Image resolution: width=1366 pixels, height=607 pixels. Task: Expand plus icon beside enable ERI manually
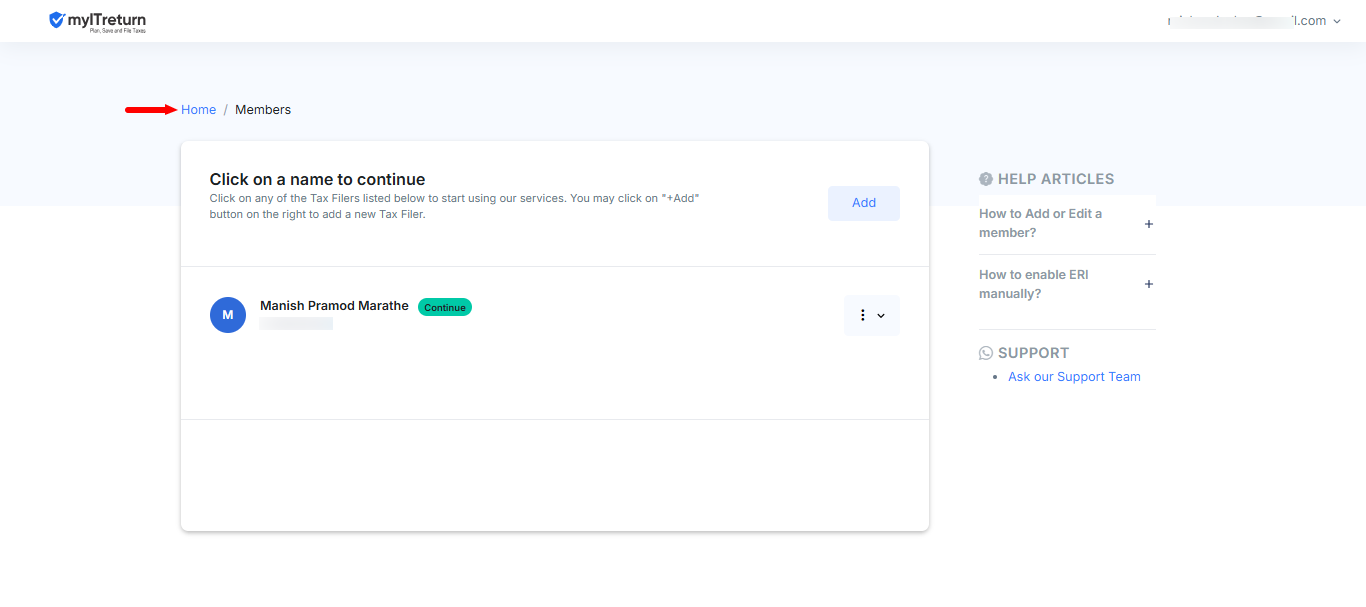1149,284
